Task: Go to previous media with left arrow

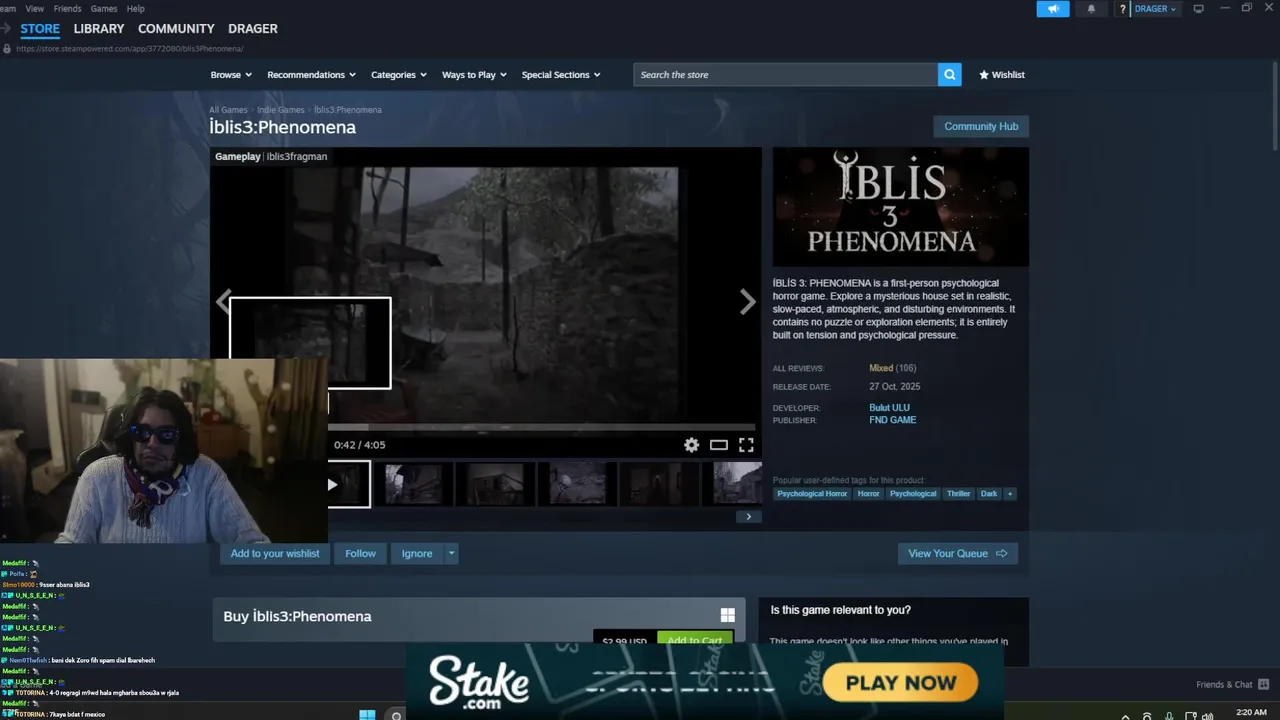Action: [223, 302]
